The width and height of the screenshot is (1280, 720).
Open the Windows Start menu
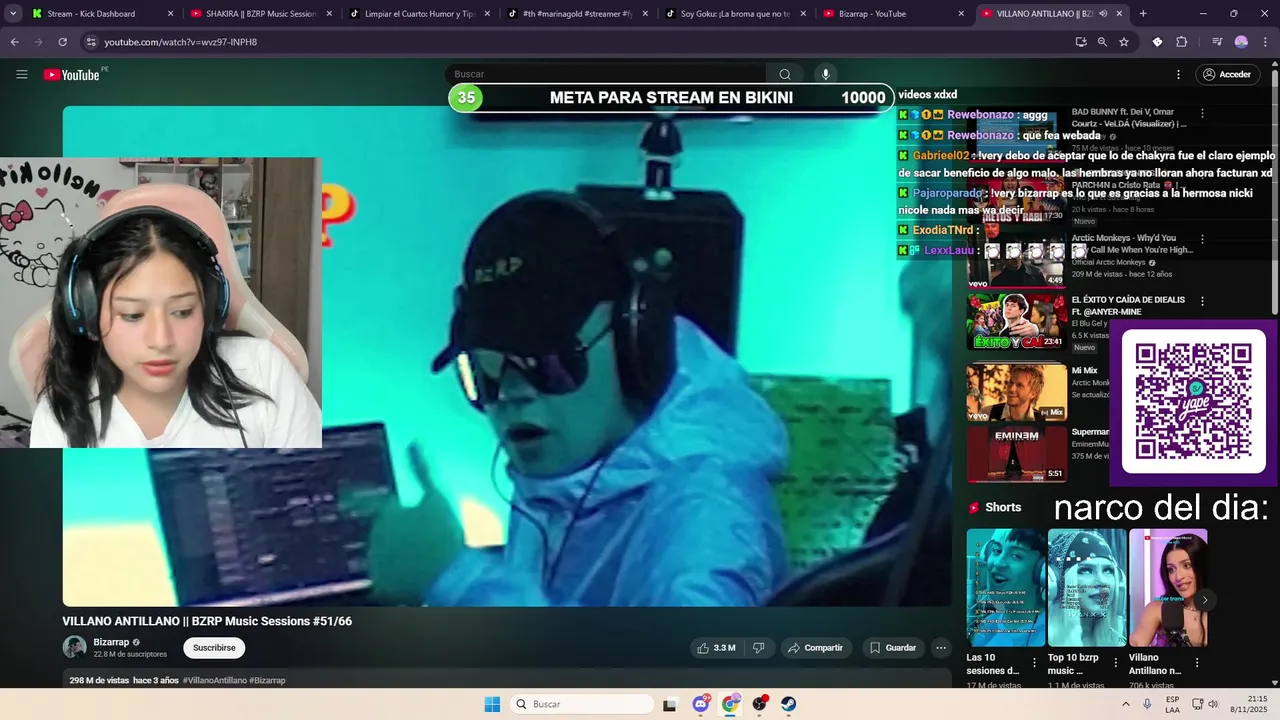point(492,704)
